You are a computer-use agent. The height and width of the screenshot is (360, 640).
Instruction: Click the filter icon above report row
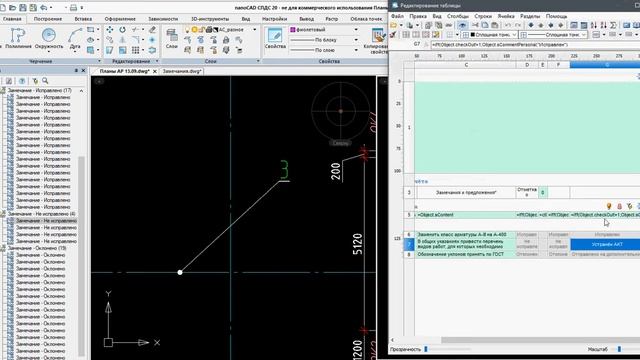tap(629, 207)
